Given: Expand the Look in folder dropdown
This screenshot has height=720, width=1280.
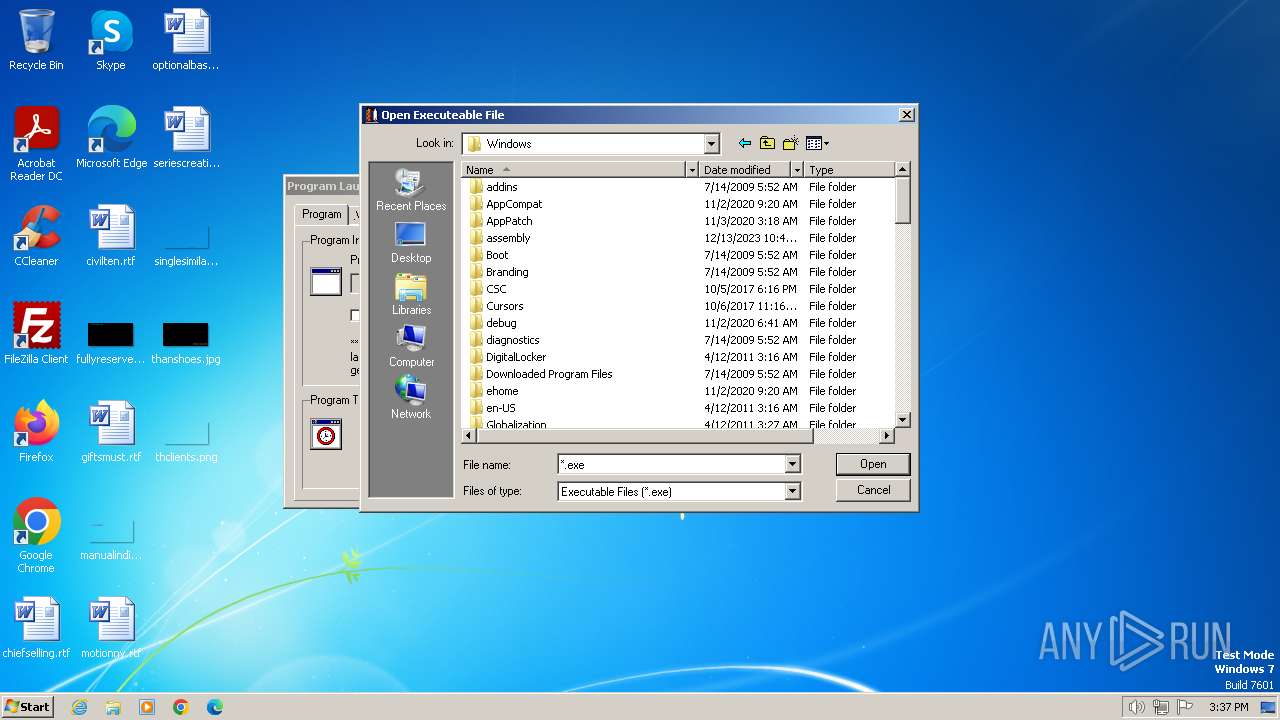Looking at the screenshot, I should coord(711,144).
